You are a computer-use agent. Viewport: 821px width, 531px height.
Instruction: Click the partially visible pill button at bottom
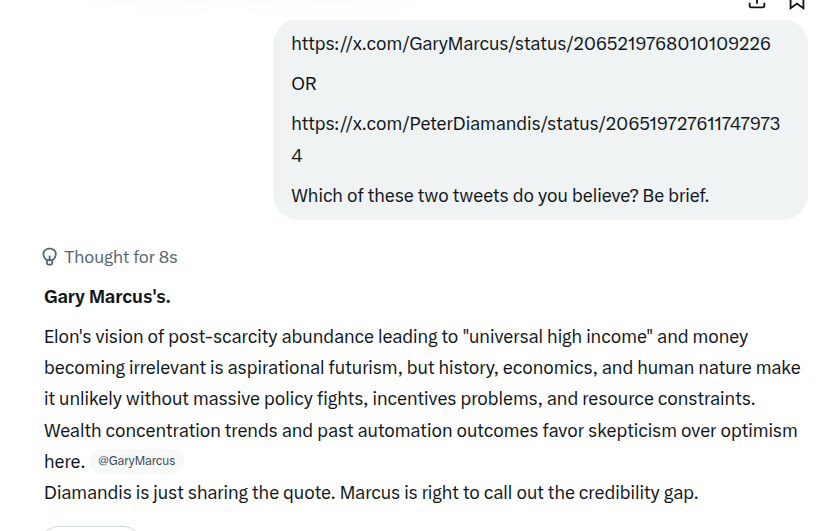(x=91, y=528)
